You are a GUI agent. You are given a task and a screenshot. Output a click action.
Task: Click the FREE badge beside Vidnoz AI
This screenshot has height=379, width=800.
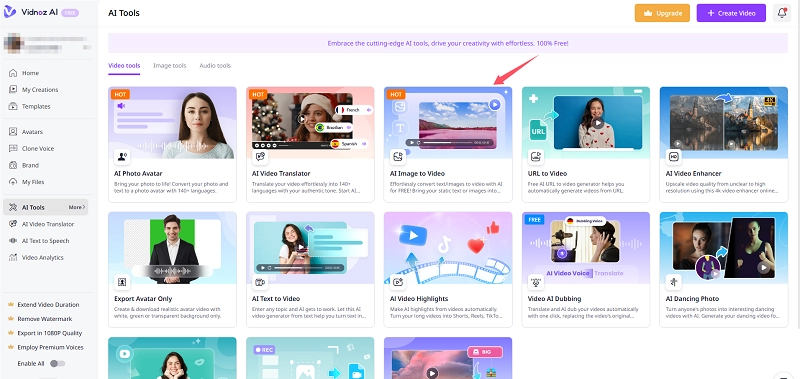click(70, 13)
